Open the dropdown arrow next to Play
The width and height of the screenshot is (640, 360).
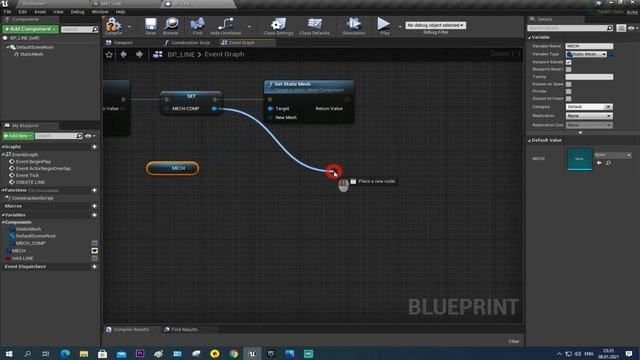400,27
